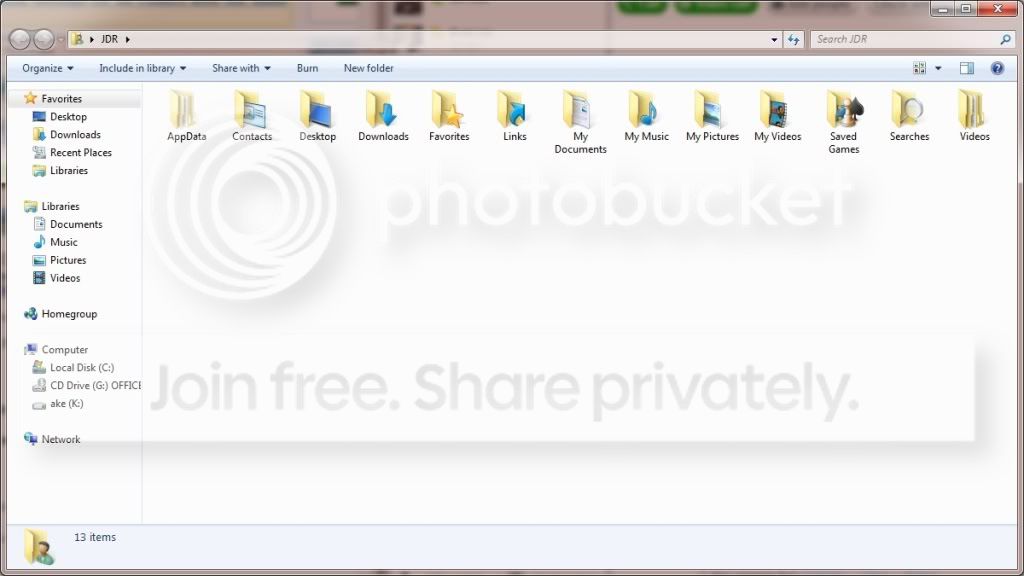Viewport: 1024px width, 576px height.
Task: Open Videos library in sidebar
Action: [x=65, y=278]
